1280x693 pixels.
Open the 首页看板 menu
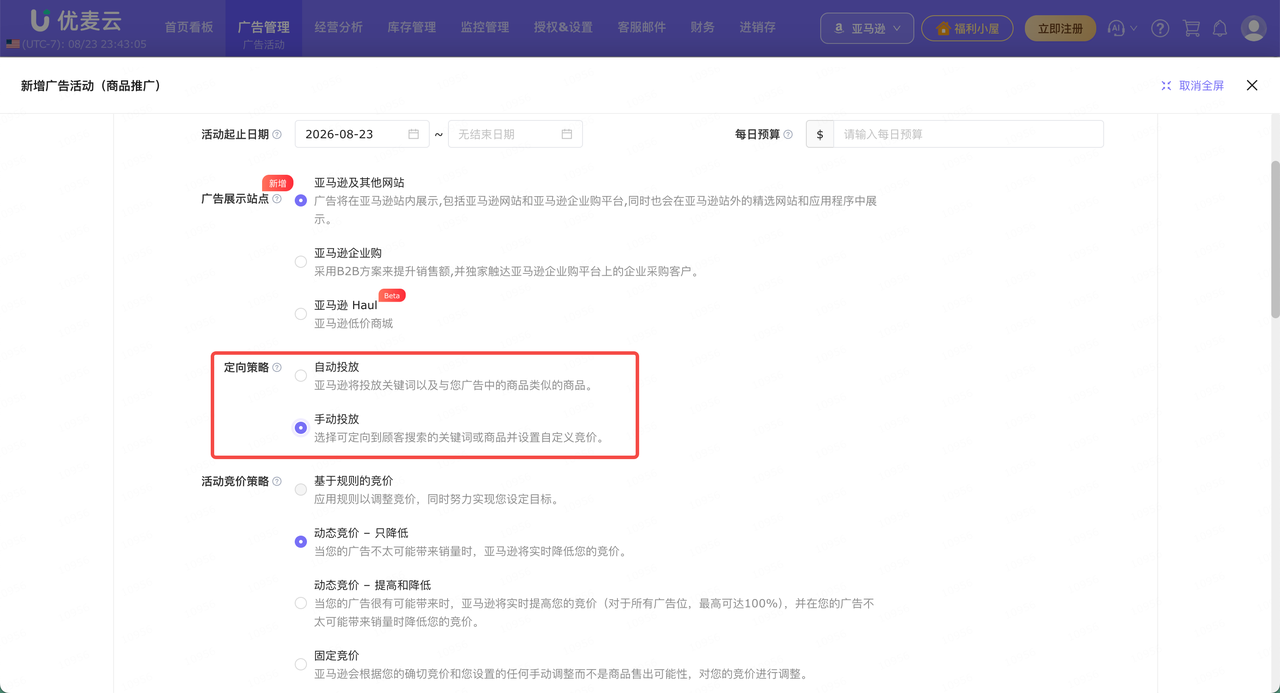(x=189, y=27)
